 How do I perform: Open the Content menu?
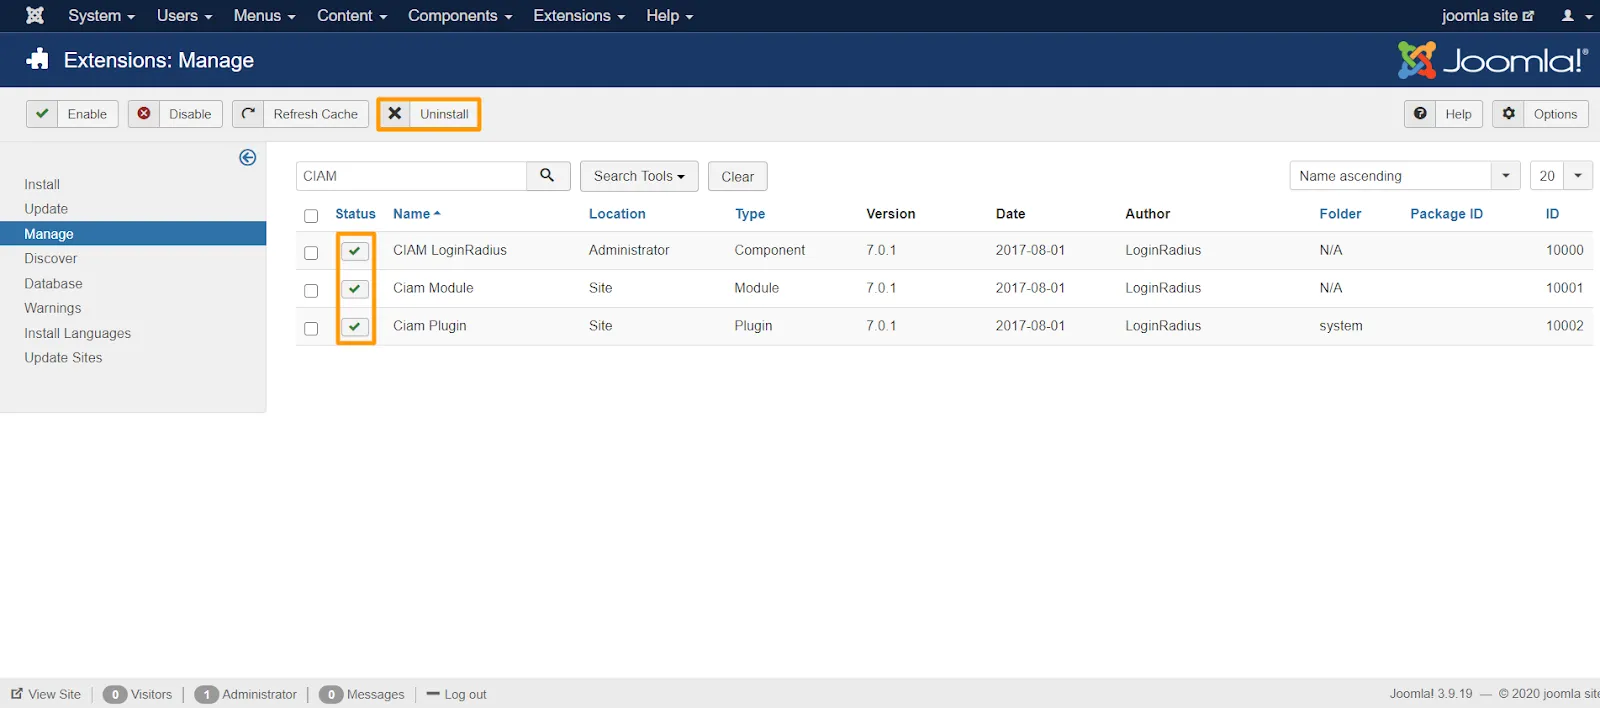352,16
